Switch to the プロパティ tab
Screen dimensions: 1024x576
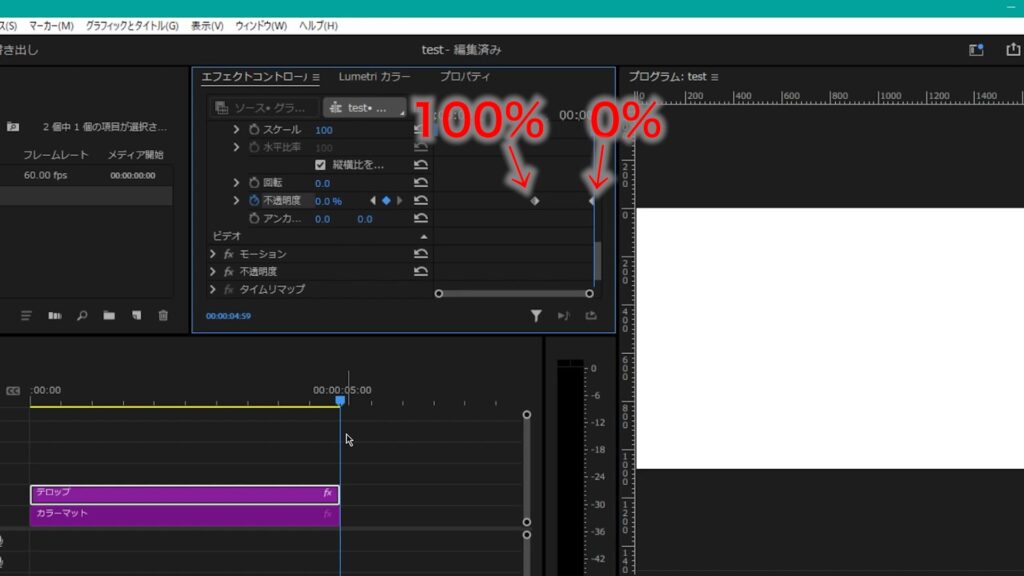465,76
